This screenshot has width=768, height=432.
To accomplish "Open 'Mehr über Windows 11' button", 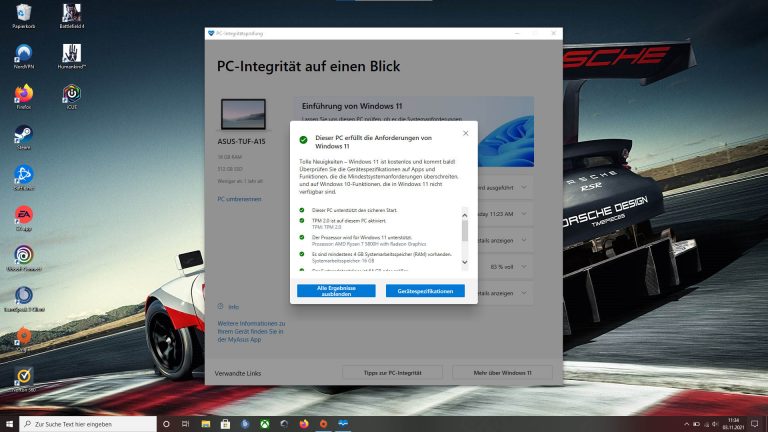I will (502, 372).
